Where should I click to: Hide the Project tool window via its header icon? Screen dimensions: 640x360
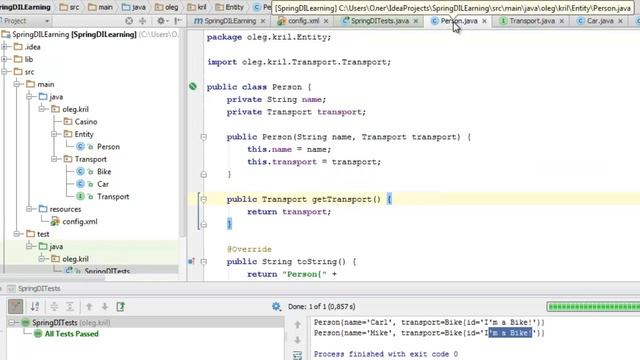click(x=178, y=20)
